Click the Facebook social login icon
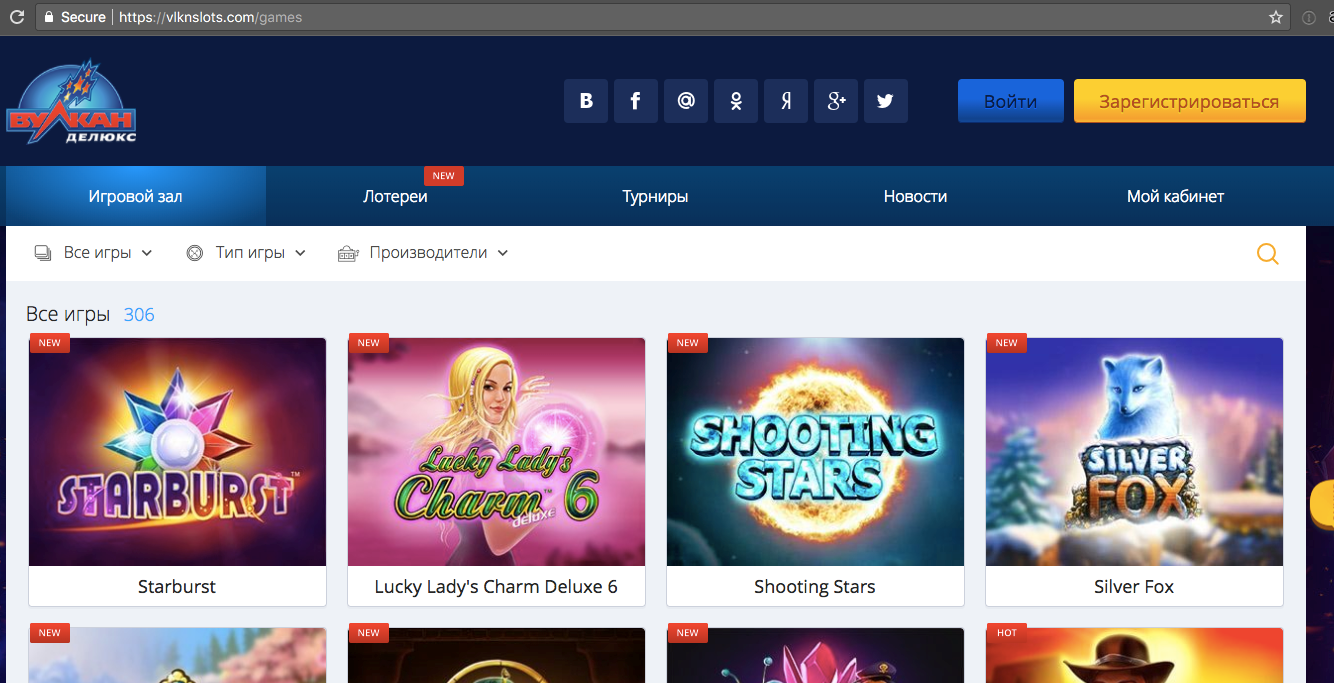1334x683 pixels. [636, 101]
